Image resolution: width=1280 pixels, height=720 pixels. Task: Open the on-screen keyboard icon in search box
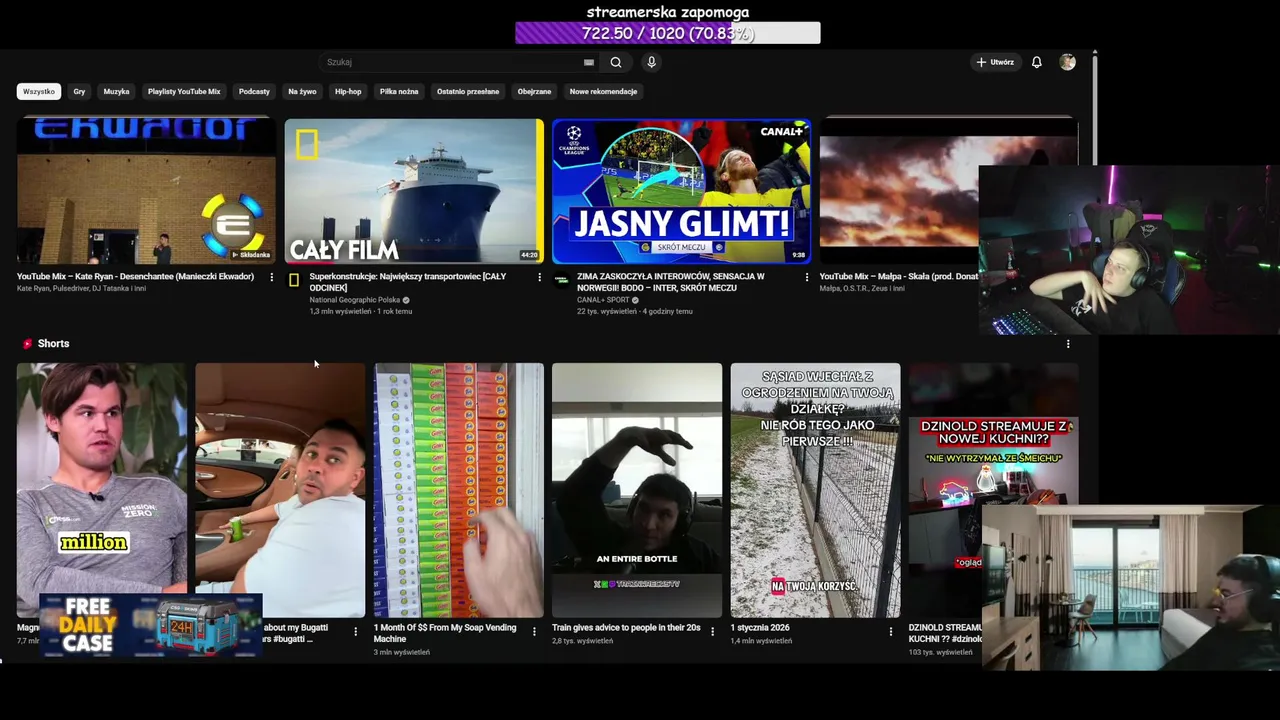(589, 62)
